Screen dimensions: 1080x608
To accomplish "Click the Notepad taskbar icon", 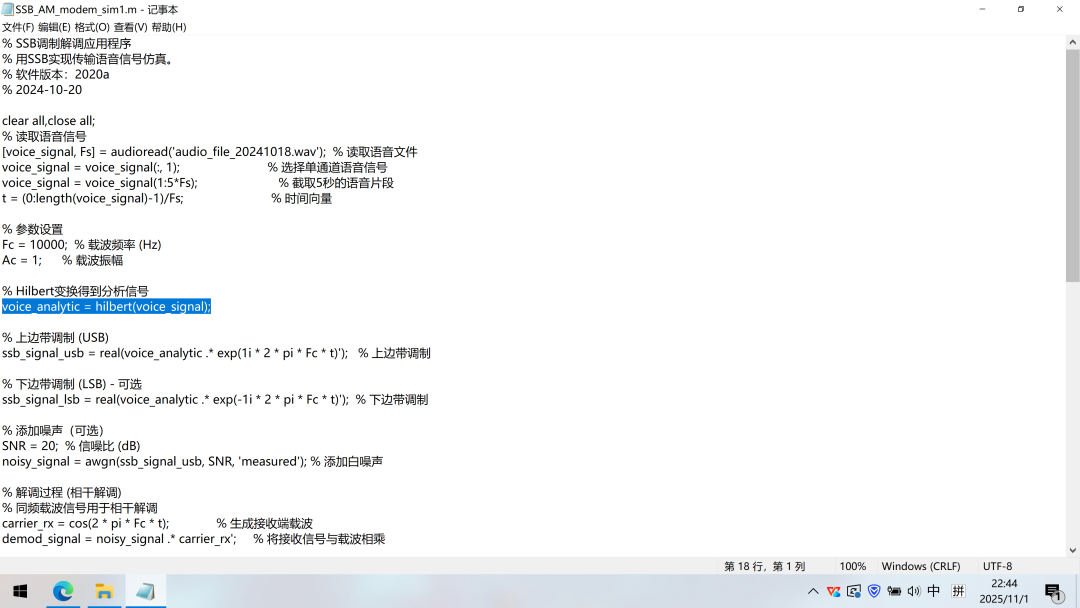I will (145, 591).
